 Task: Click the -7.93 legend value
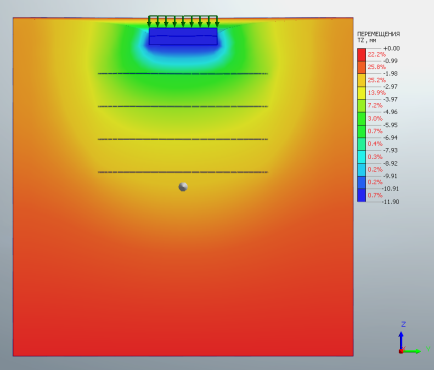coord(390,150)
